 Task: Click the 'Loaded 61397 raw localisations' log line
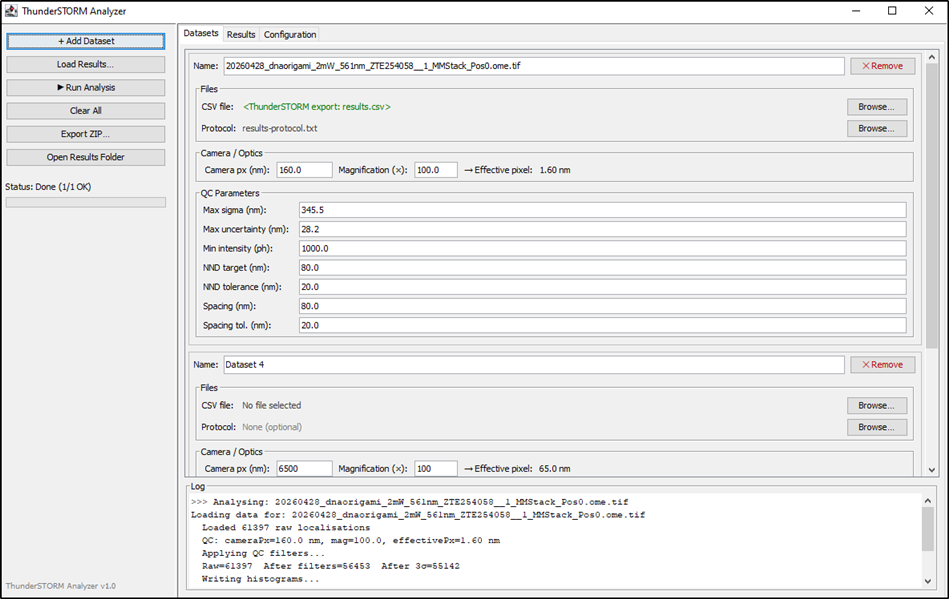pyautogui.click(x=286, y=528)
